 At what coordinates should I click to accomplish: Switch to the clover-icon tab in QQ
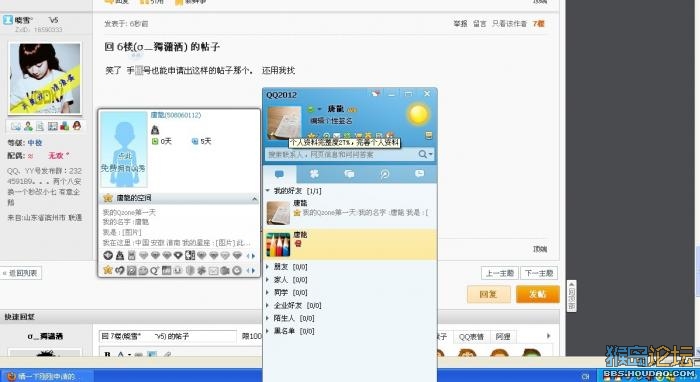(x=314, y=174)
